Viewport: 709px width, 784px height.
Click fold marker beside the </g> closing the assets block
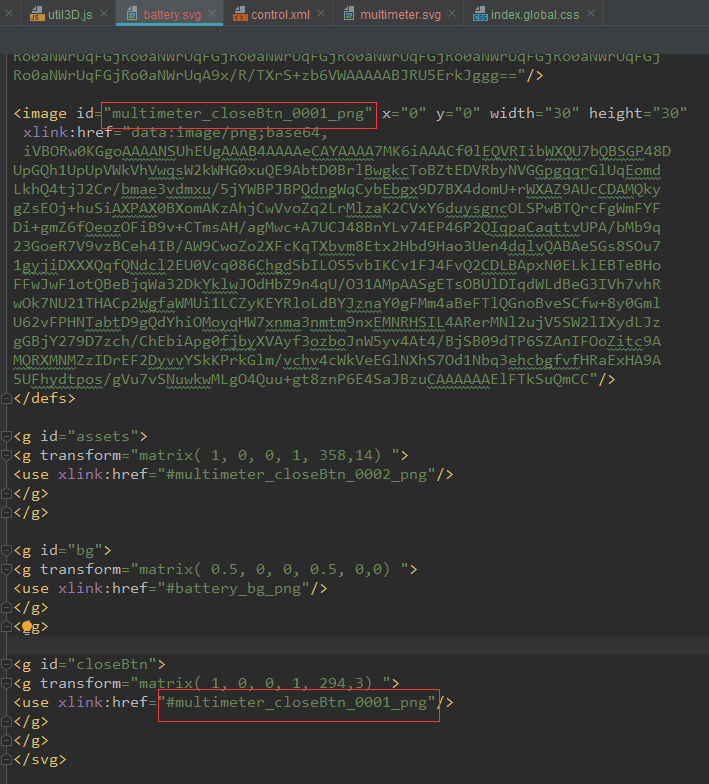coord(6,512)
